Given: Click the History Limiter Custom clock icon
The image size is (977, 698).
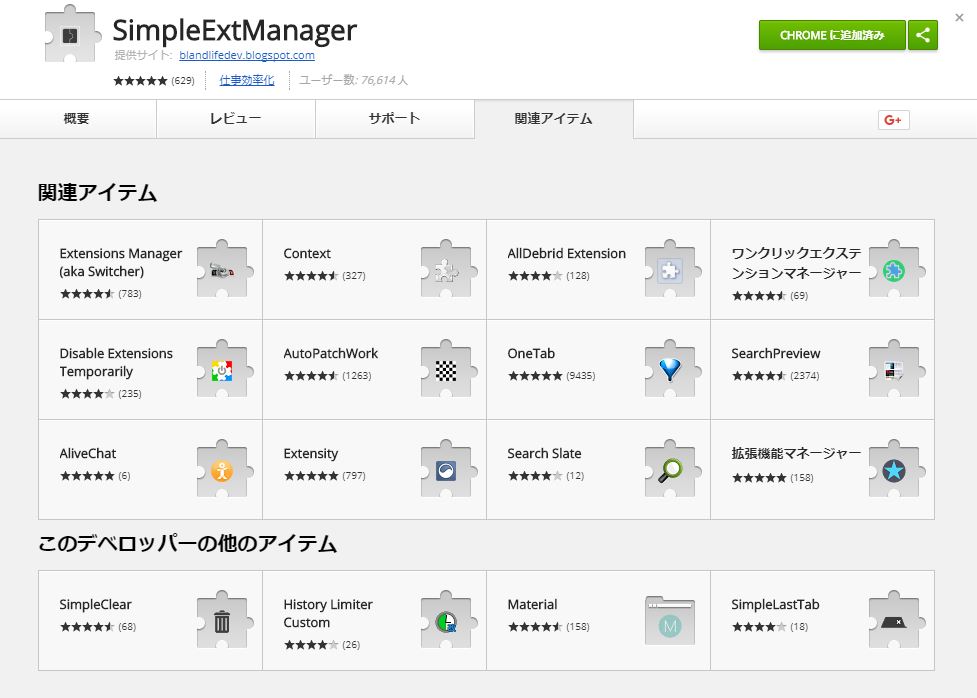Looking at the screenshot, I should click(449, 620).
